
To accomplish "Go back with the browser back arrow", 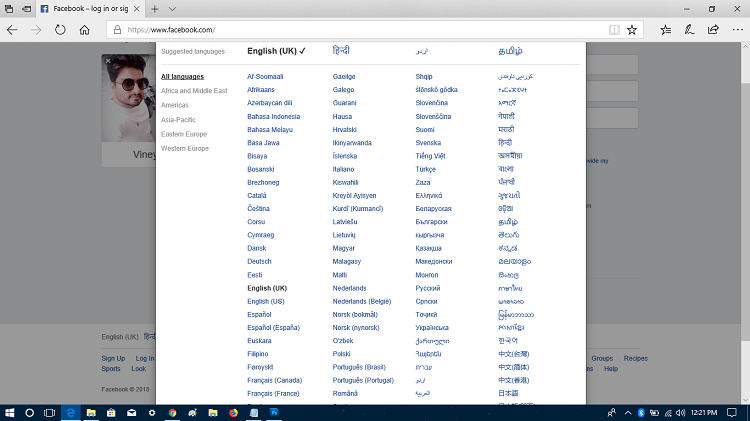I will (12, 30).
